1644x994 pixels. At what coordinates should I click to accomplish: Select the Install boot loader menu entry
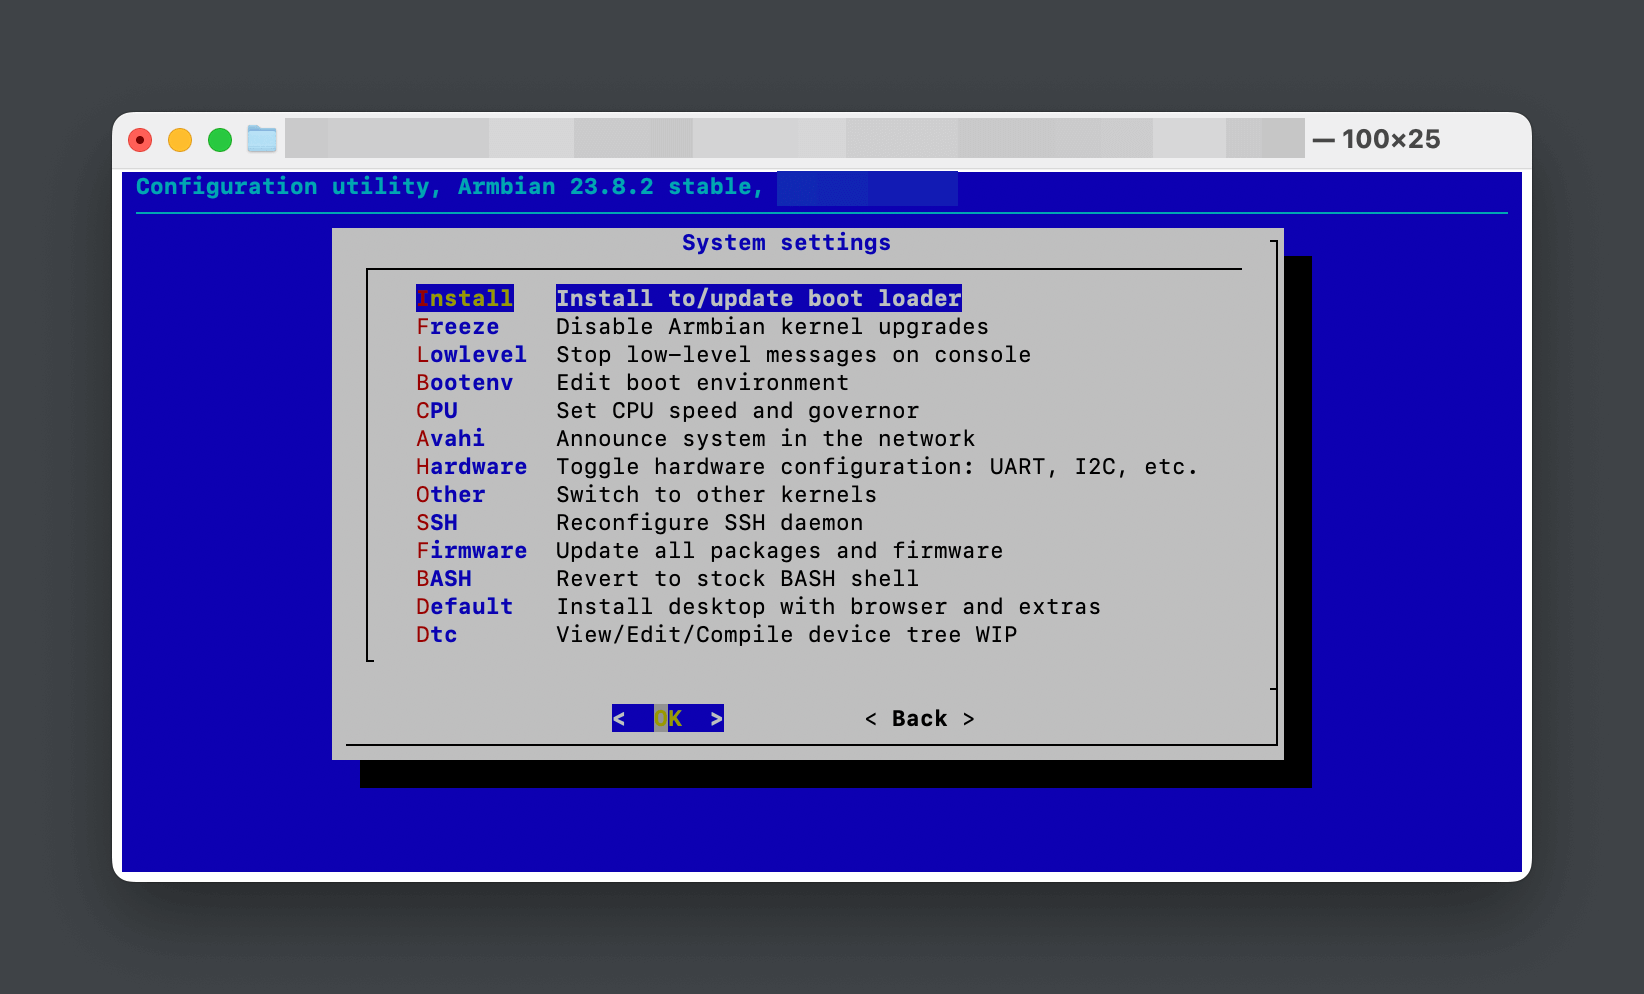pyautogui.click(x=465, y=298)
